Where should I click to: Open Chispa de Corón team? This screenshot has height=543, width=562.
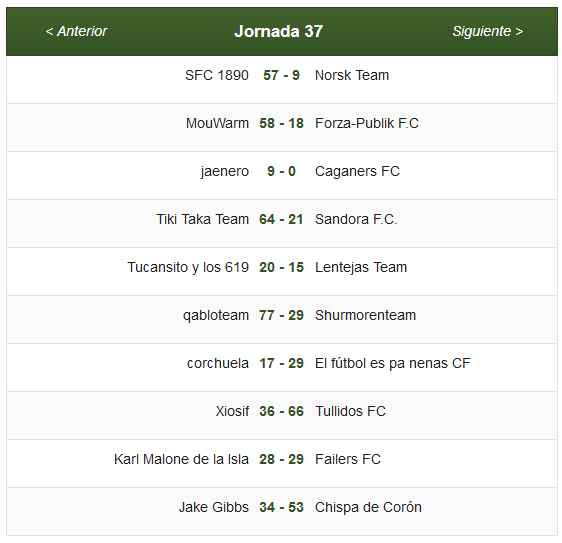368,508
